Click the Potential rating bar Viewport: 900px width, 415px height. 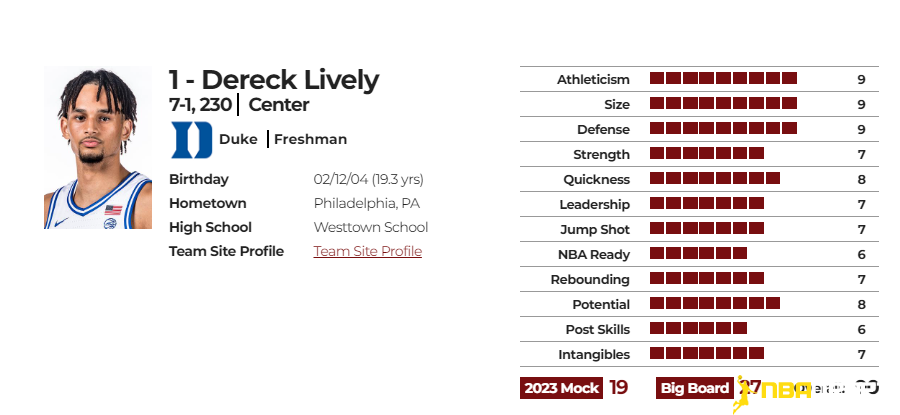click(715, 304)
